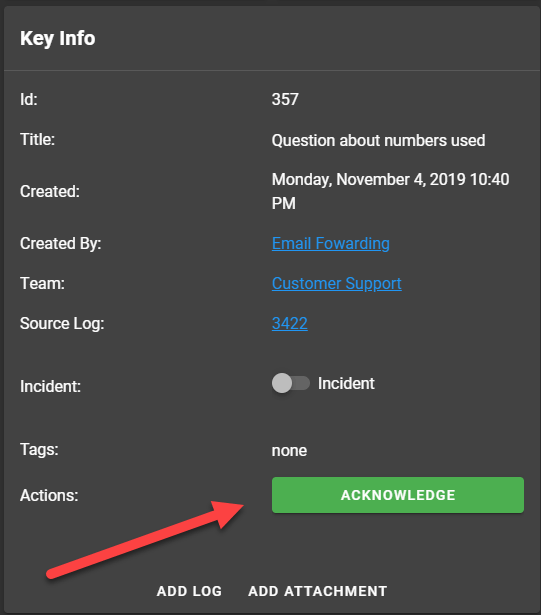This screenshot has height=615, width=541.
Task: Click the Created By field label
Action: click(x=60, y=244)
